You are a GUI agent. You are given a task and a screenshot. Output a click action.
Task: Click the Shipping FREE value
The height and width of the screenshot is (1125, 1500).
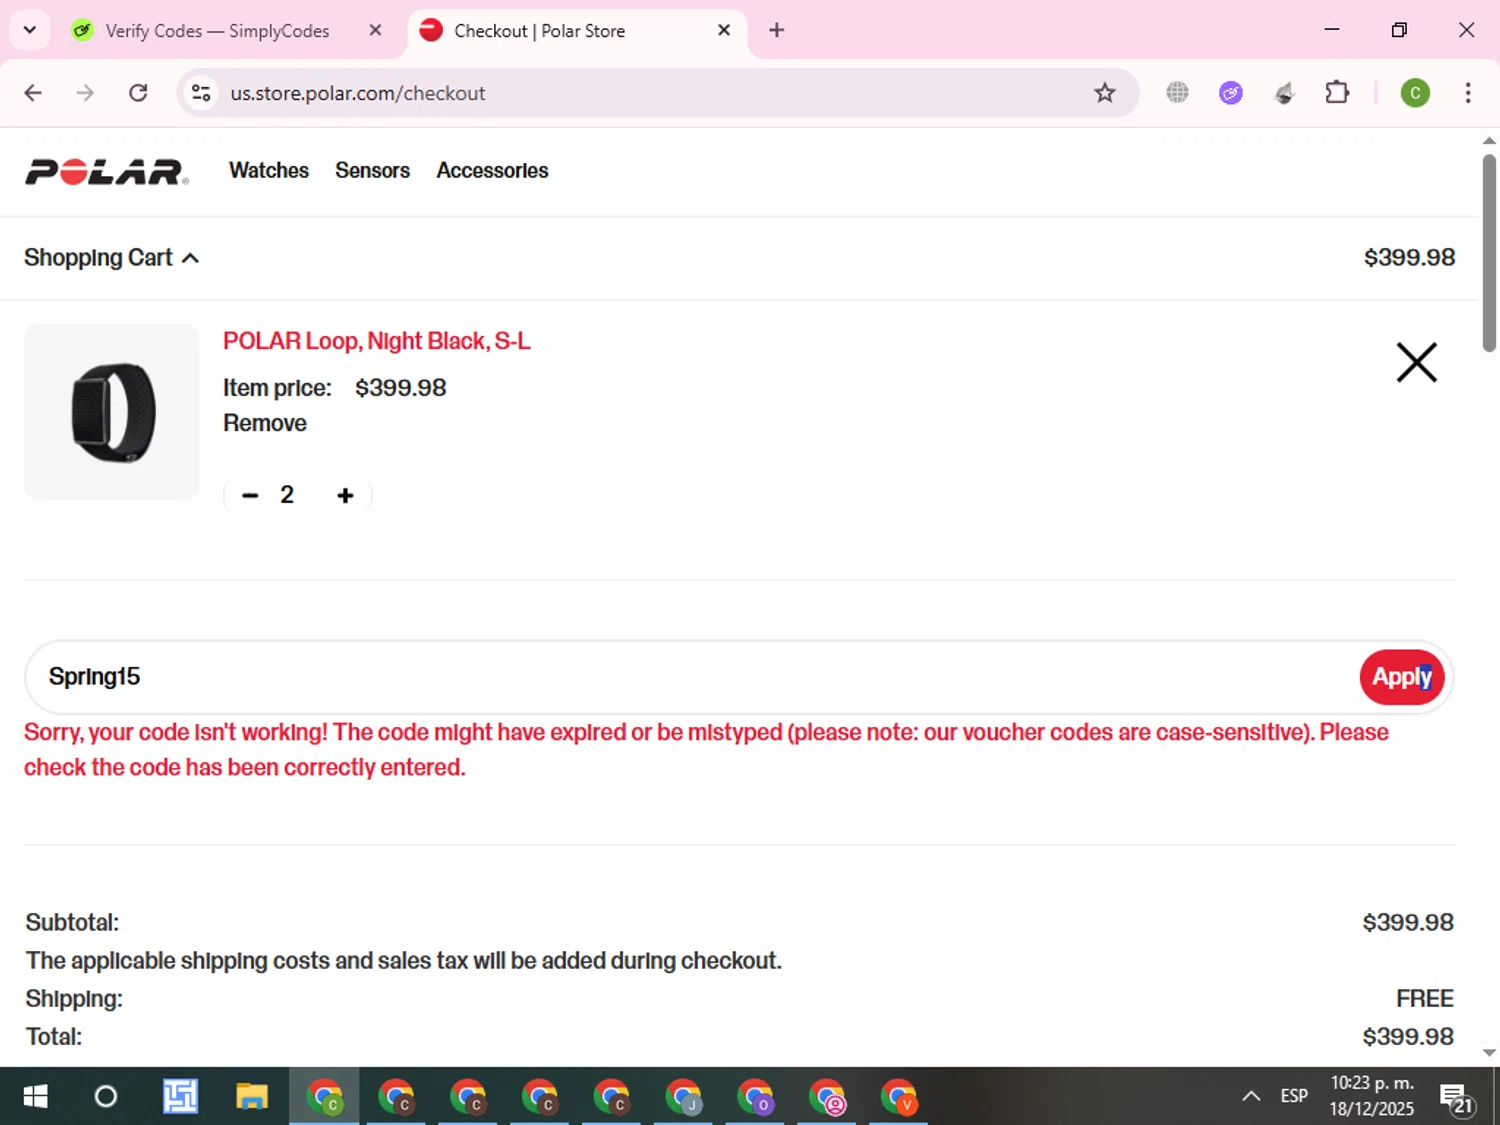(x=1424, y=998)
